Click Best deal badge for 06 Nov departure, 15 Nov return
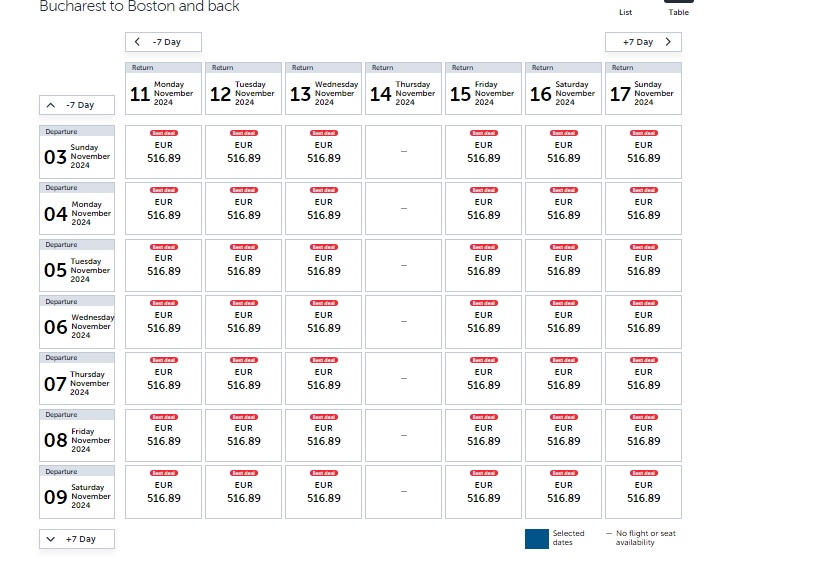This screenshot has height=565, width=819. coord(483,303)
